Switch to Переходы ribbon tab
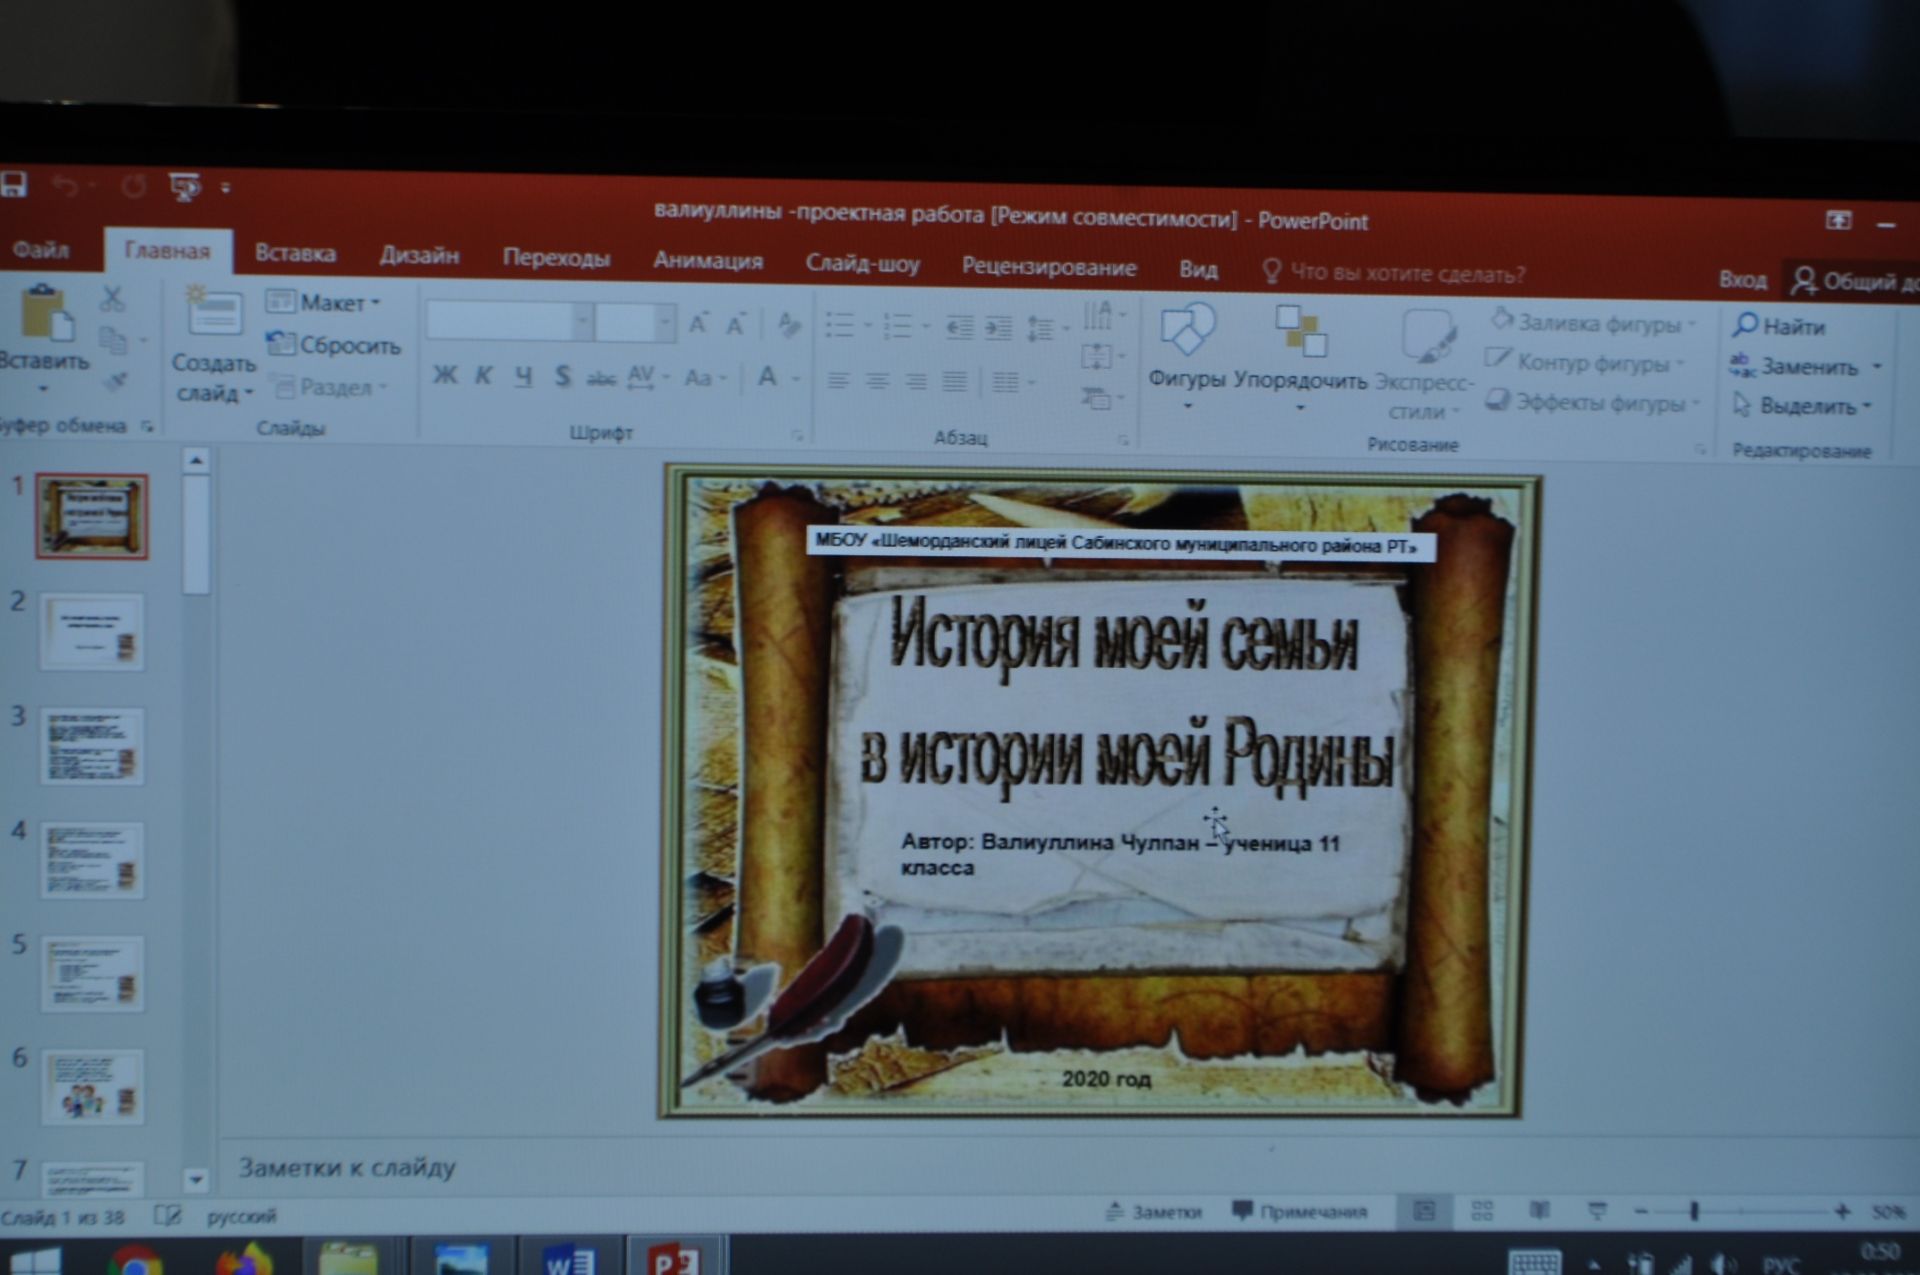The height and width of the screenshot is (1275, 1920). [556, 258]
